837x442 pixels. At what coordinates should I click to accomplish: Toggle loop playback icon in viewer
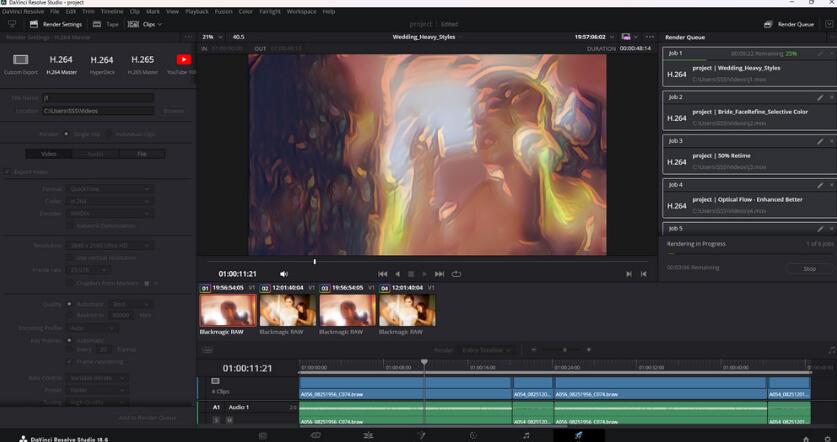tap(456, 274)
